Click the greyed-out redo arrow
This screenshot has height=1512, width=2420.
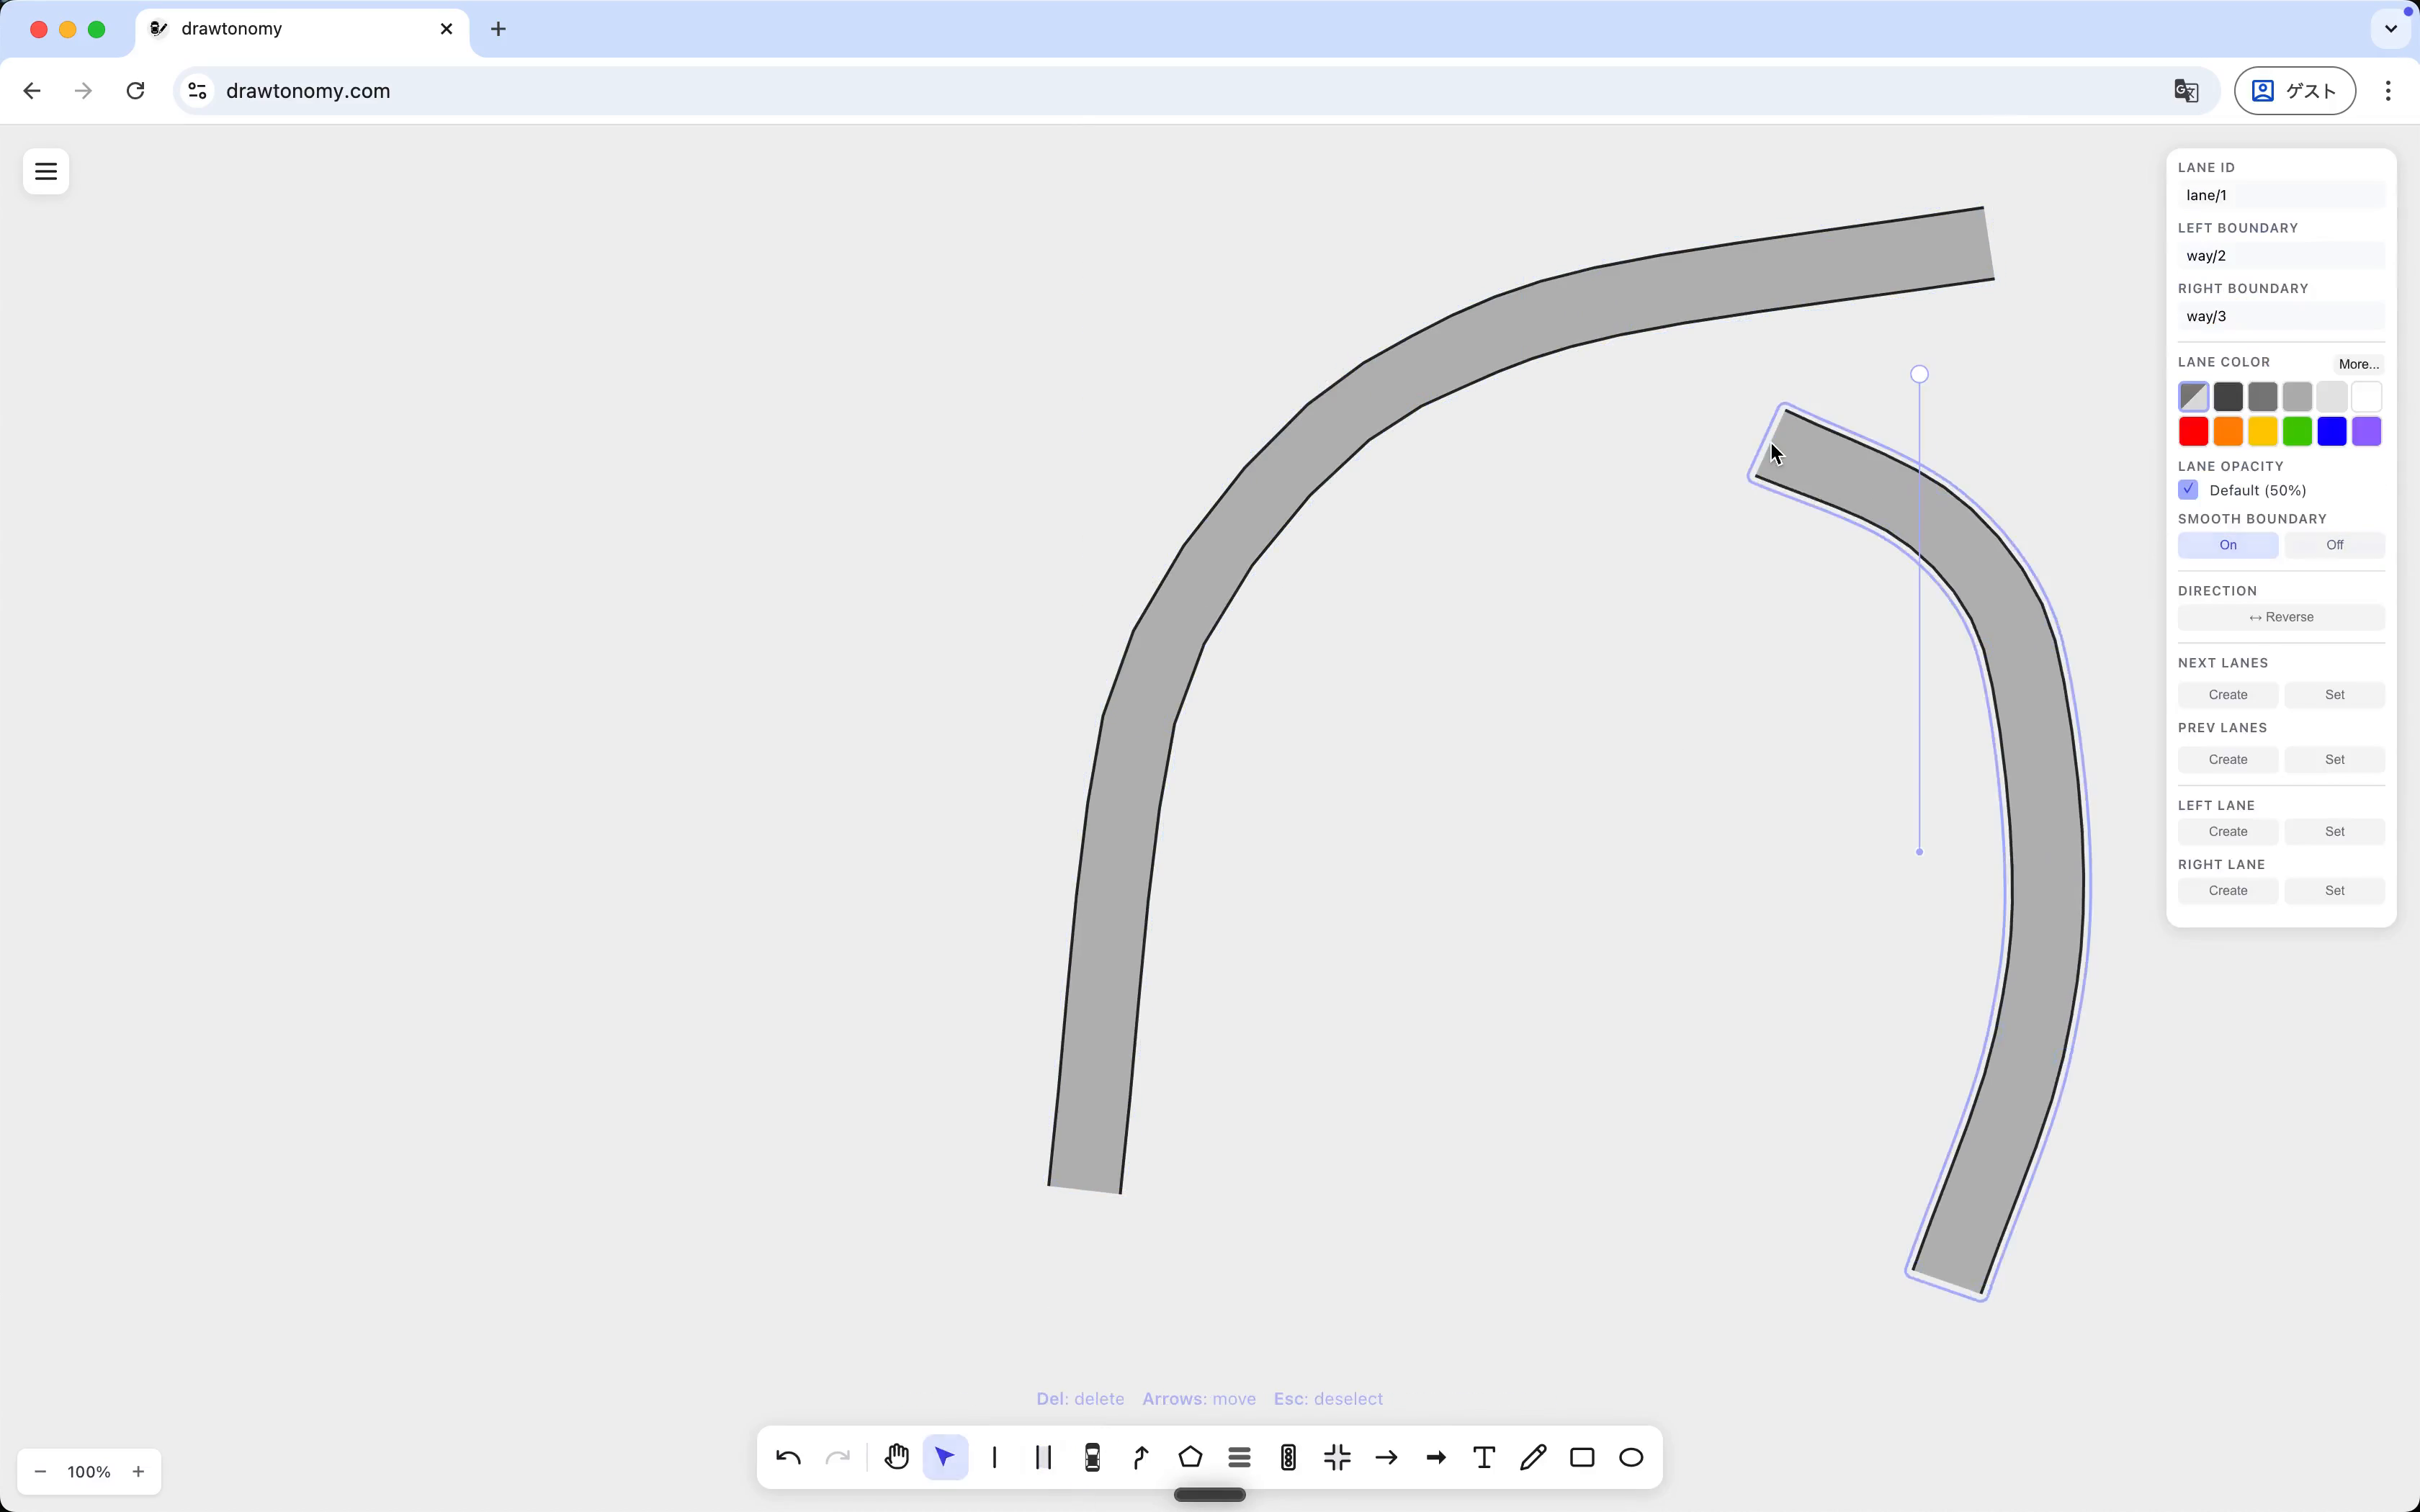coord(837,1457)
